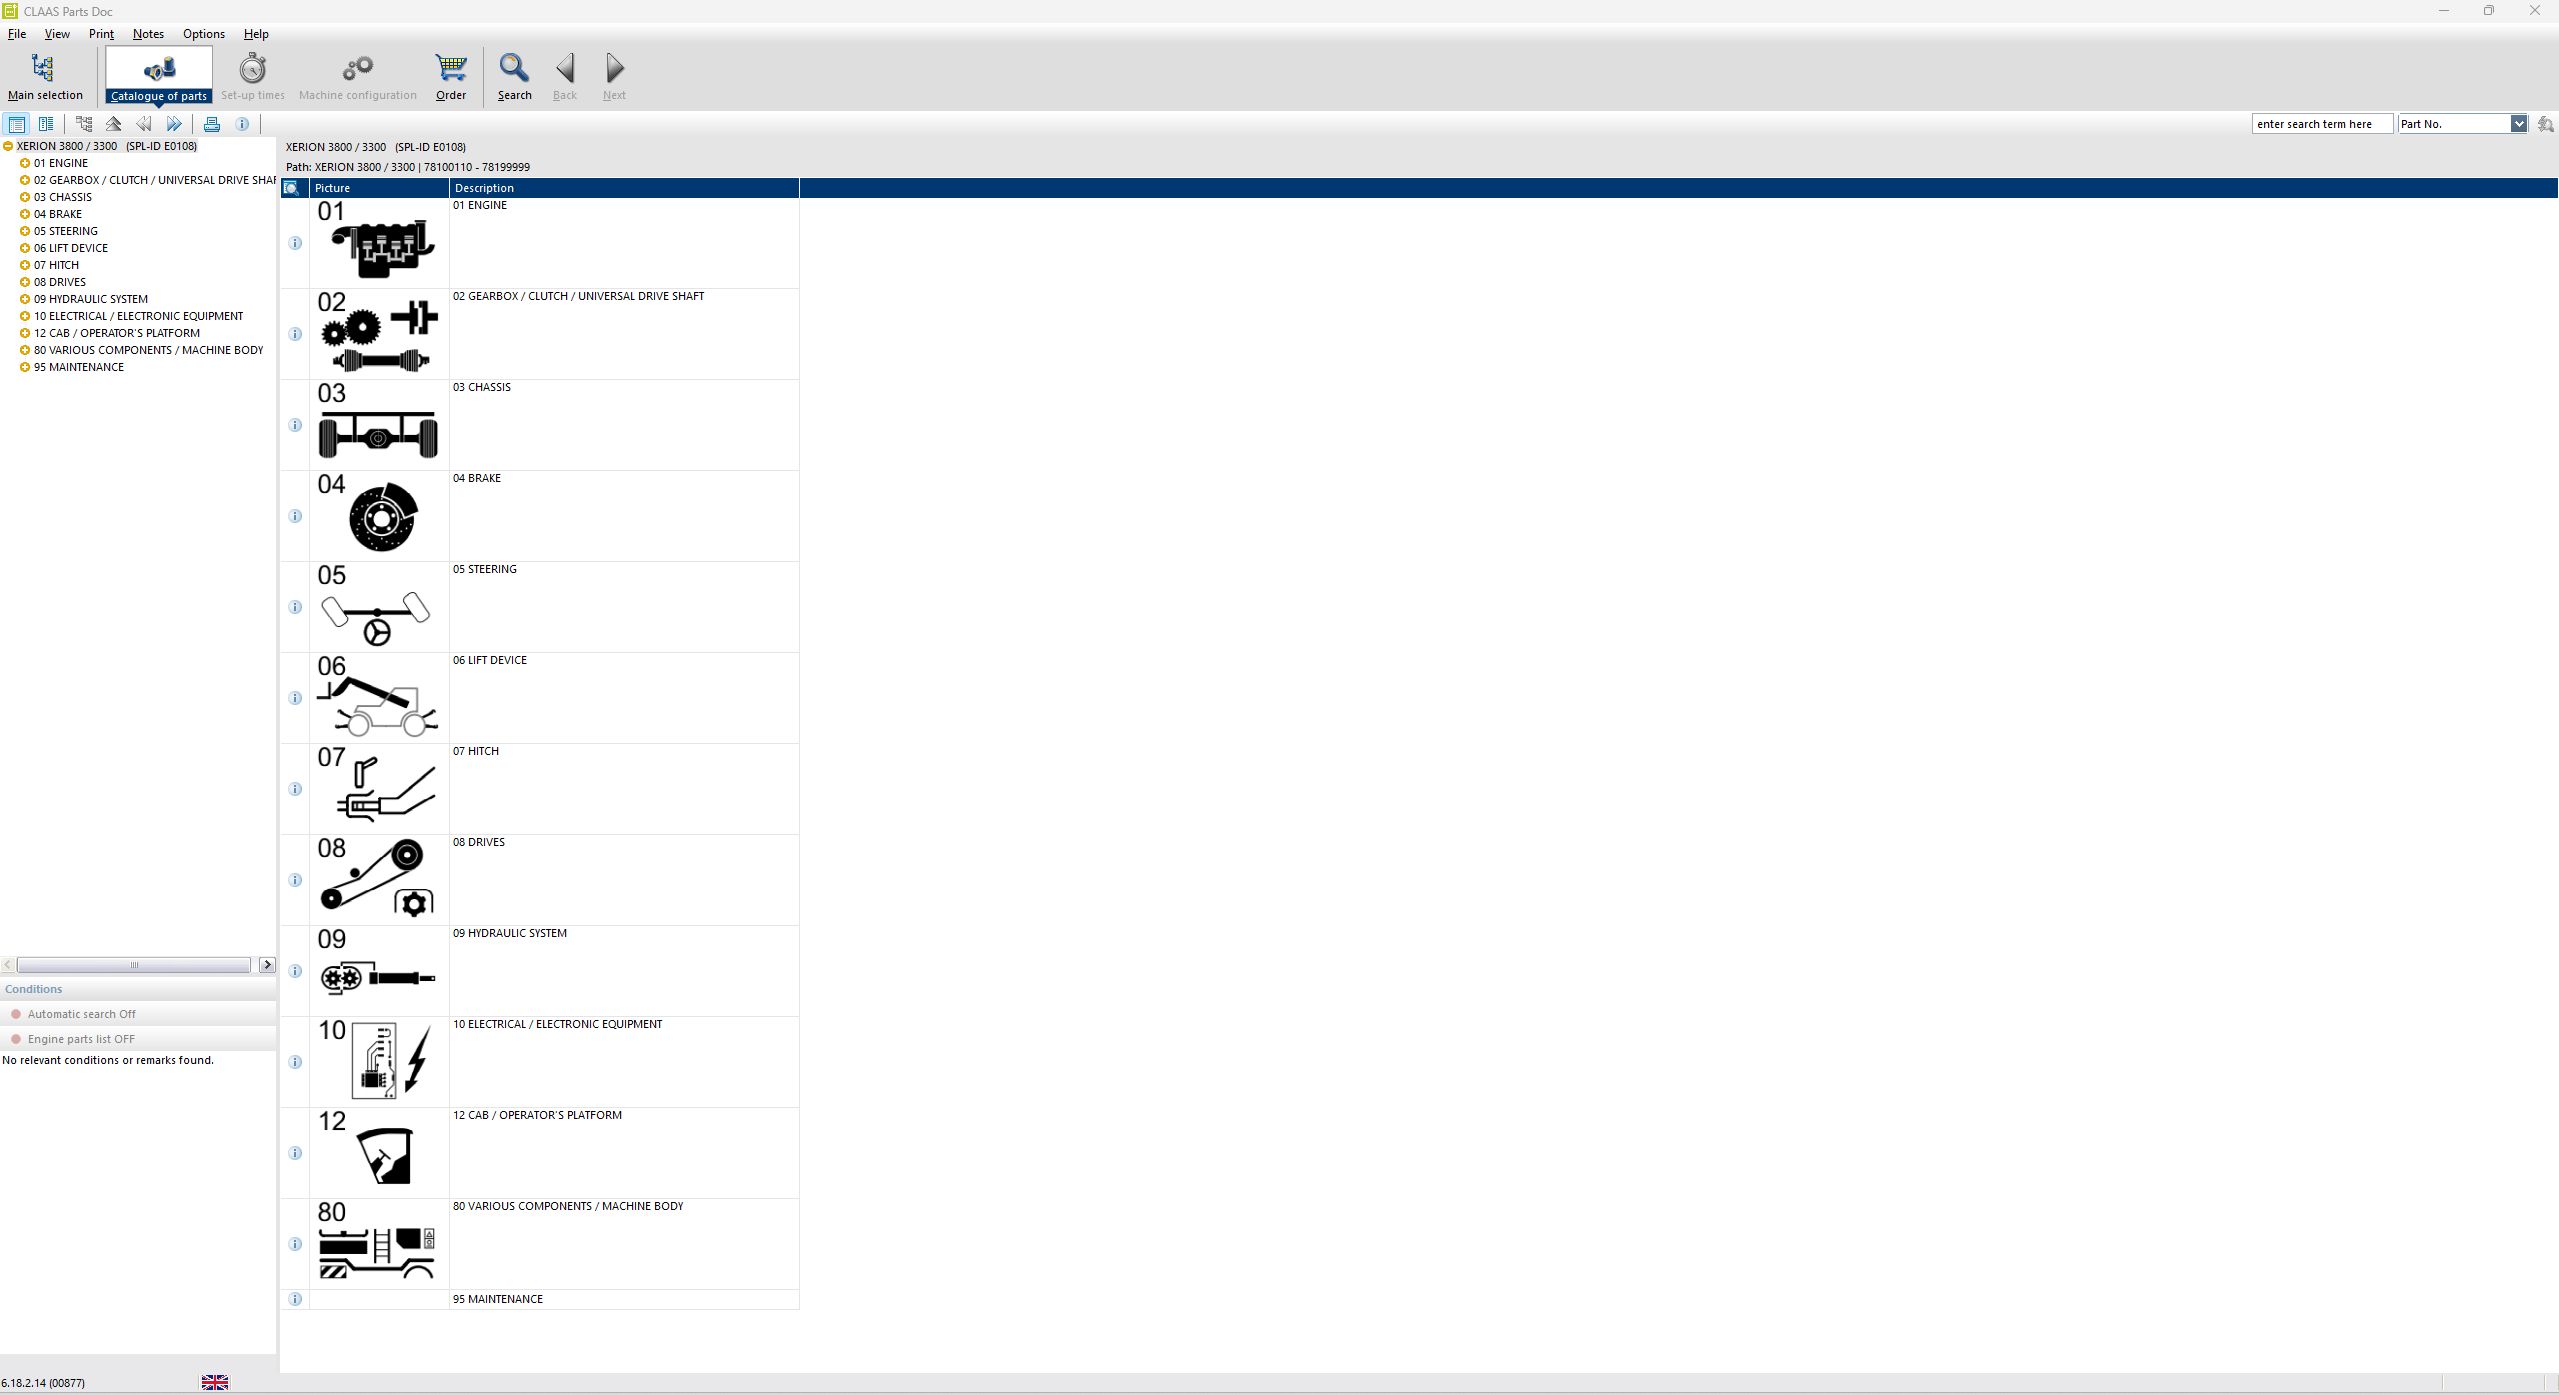Viewport: 2559px width, 1395px height.
Task: Switch the list view layout toggle
Action: point(46,123)
